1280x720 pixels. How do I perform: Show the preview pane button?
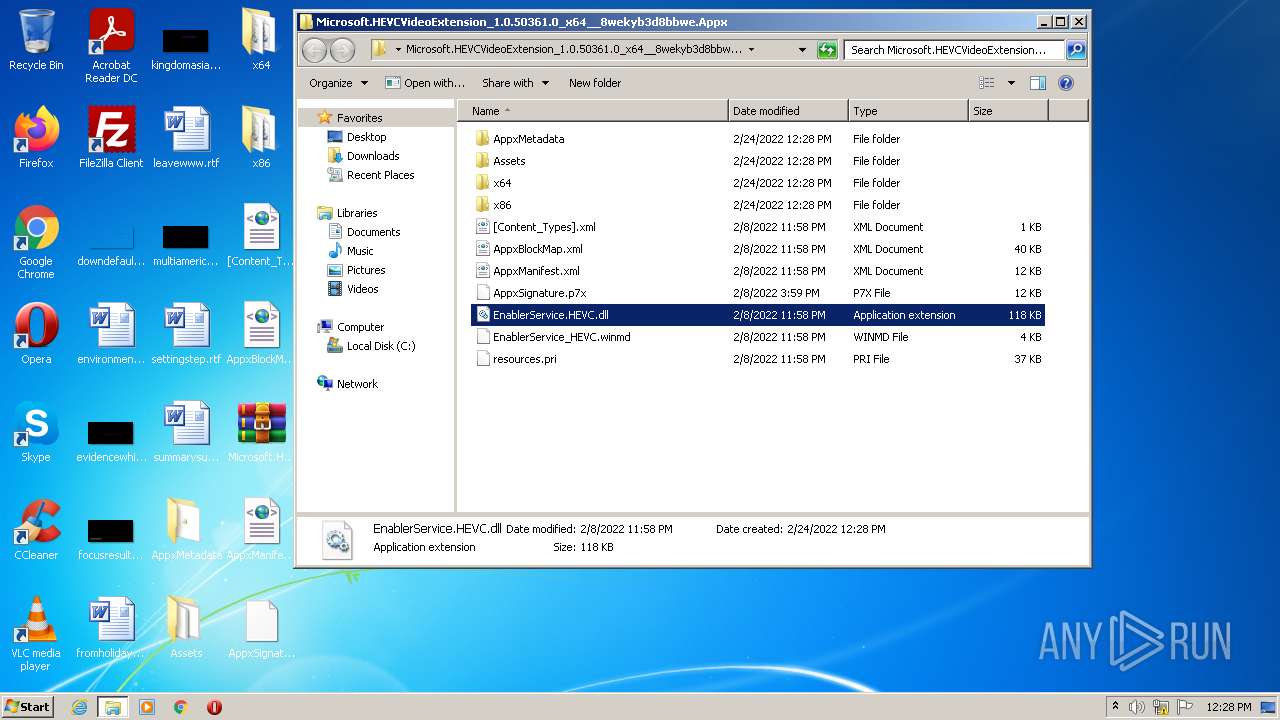pos(1037,83)
